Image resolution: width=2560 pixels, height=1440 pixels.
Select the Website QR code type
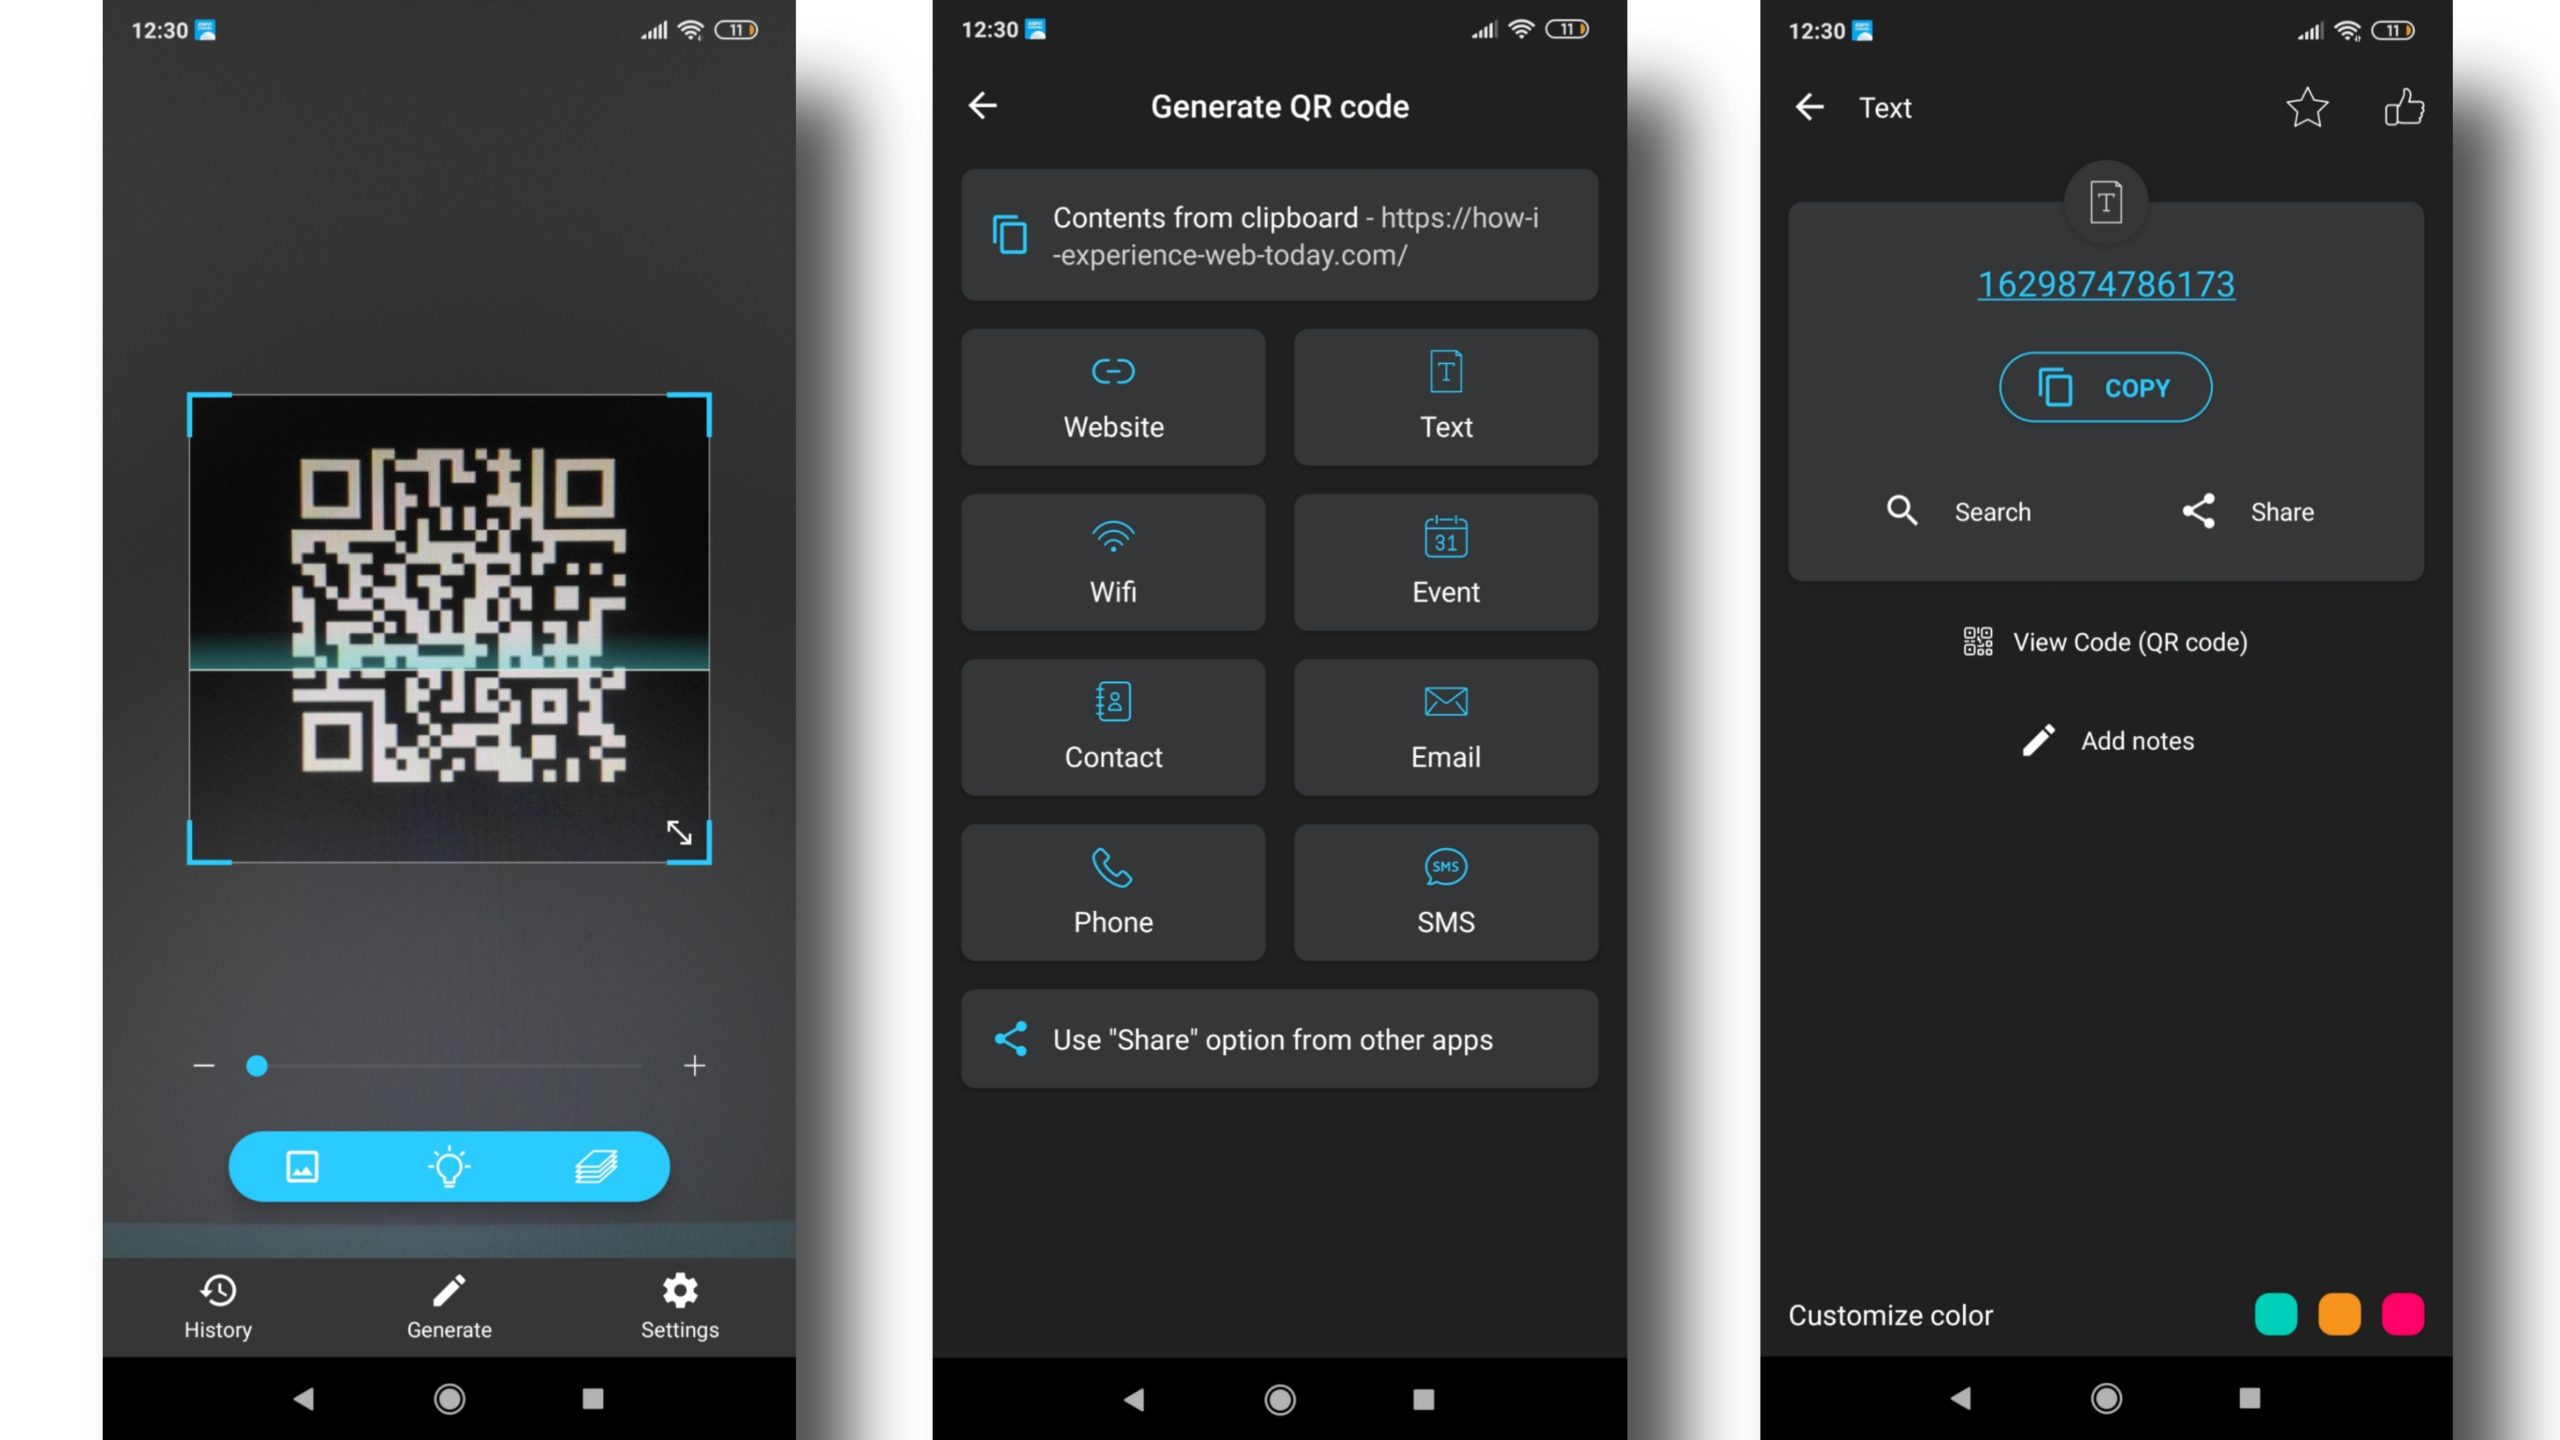coord(1111,396)
